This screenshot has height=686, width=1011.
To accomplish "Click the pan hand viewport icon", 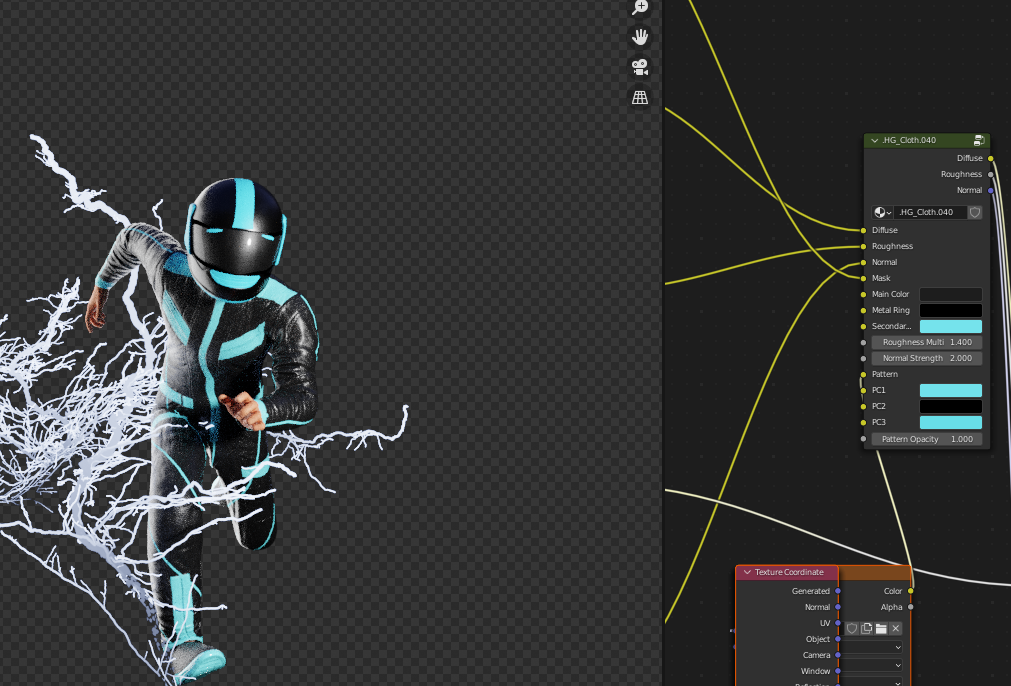I will [x=640, y=38].
